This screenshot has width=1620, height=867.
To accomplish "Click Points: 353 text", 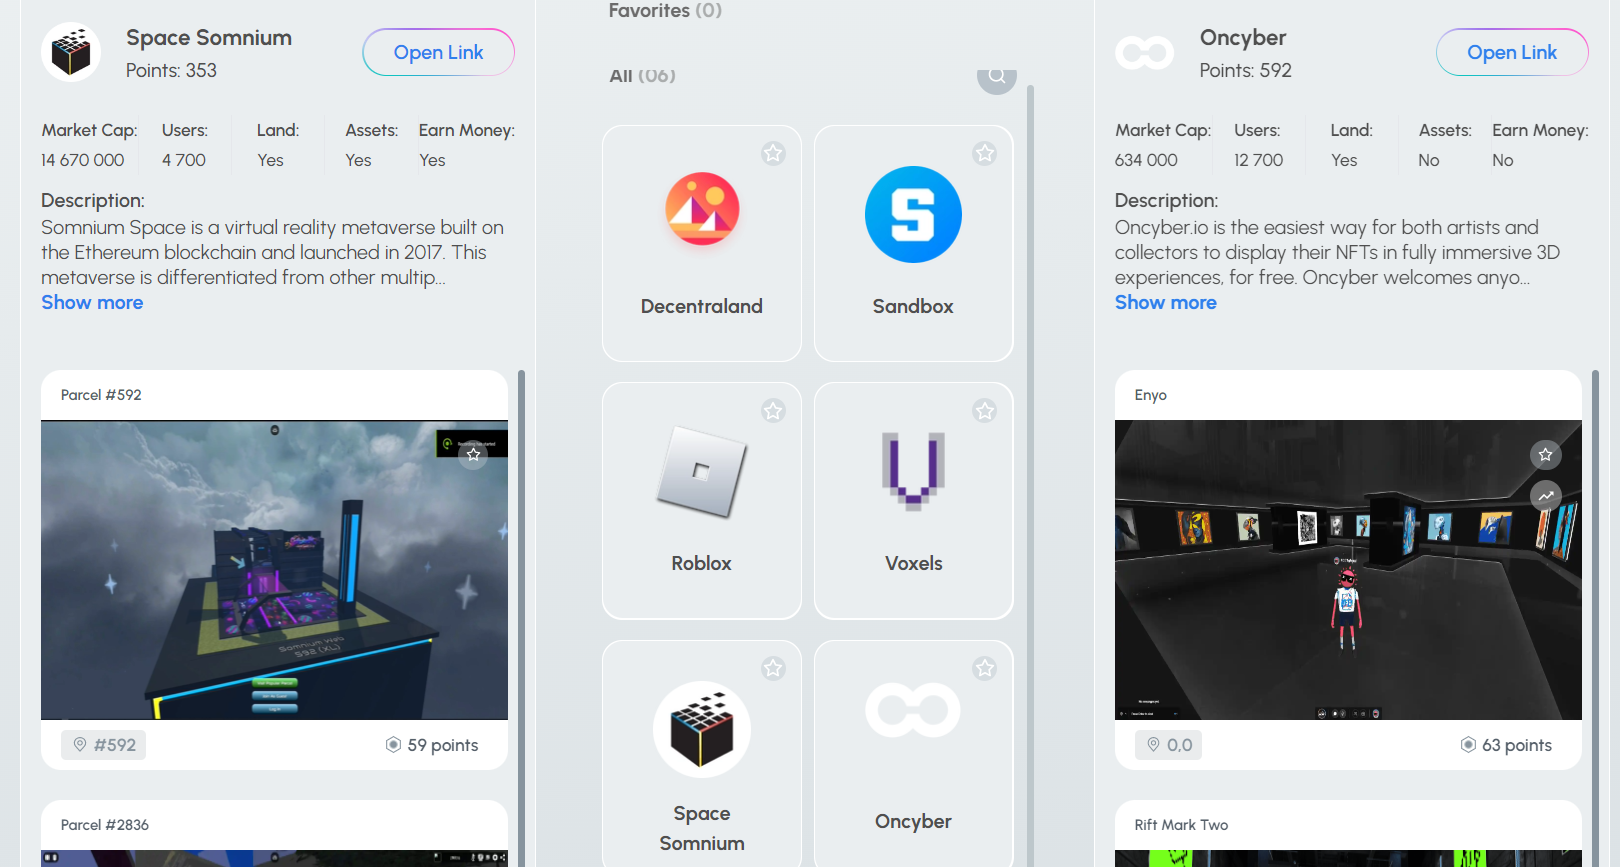I will 171,70.
